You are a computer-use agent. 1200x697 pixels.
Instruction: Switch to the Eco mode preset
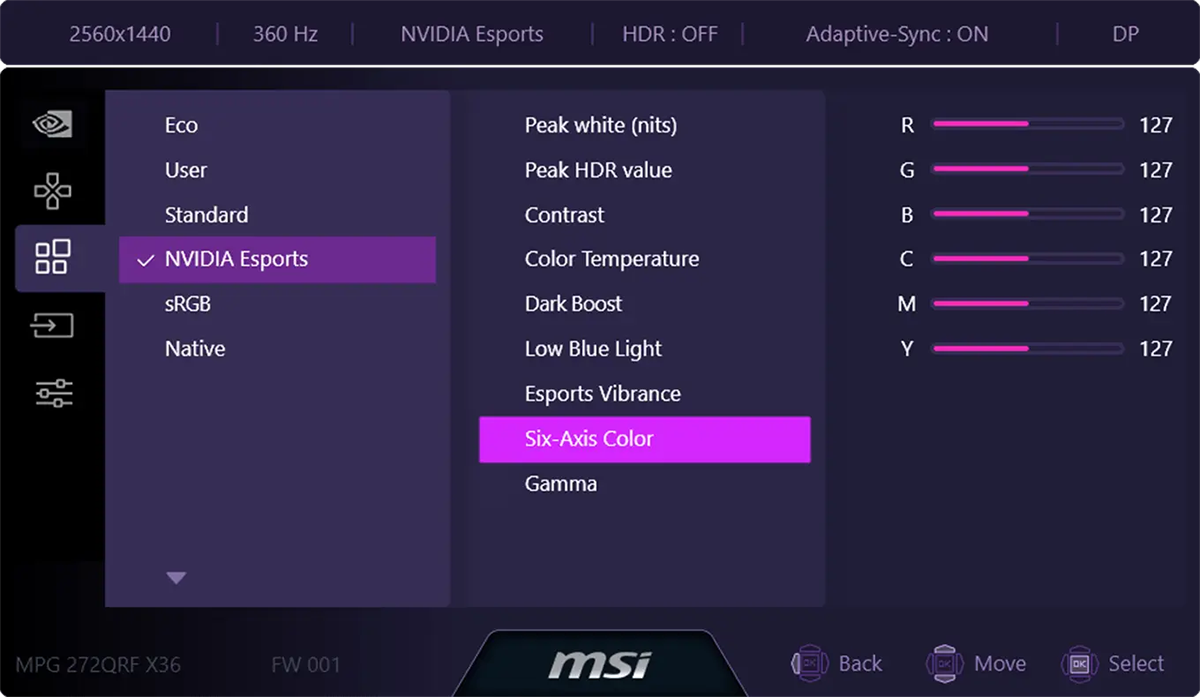click(181, 125)
